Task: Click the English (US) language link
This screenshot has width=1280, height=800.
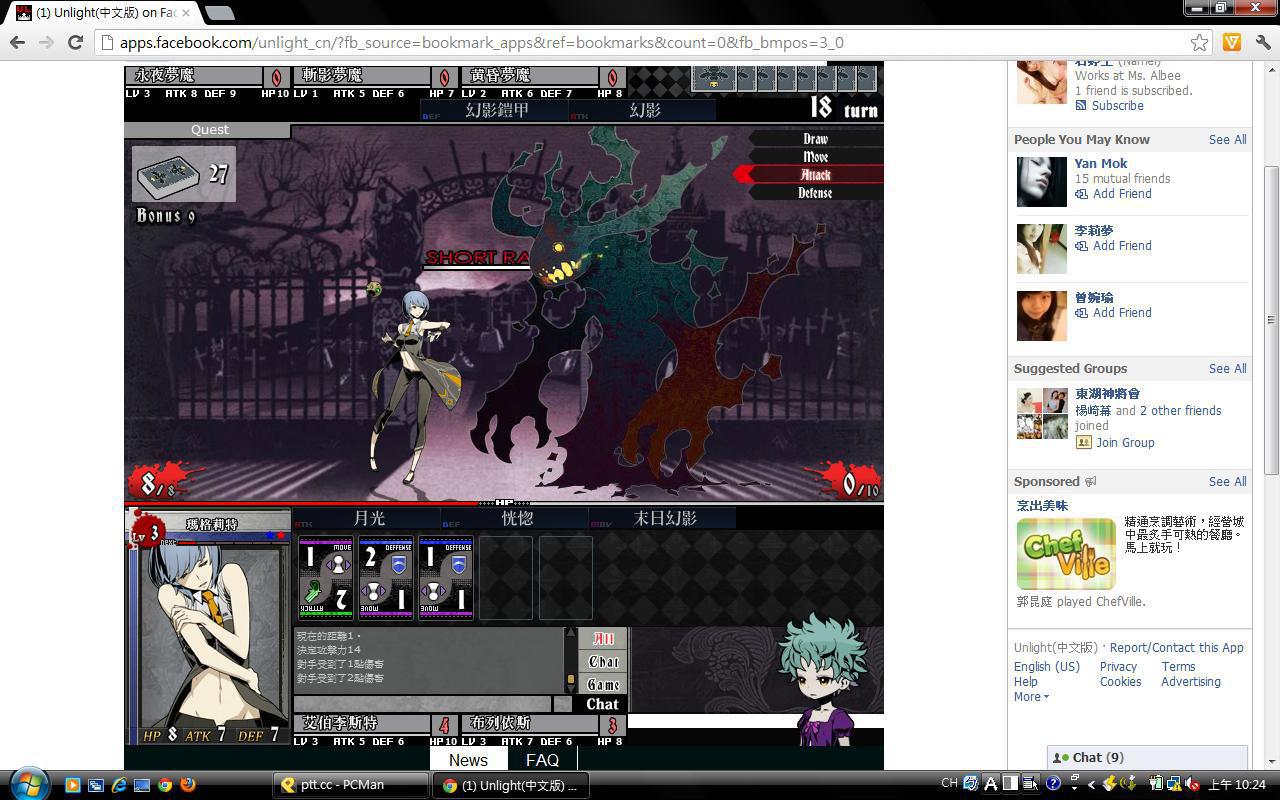Action: click(x=1047, y=667)
